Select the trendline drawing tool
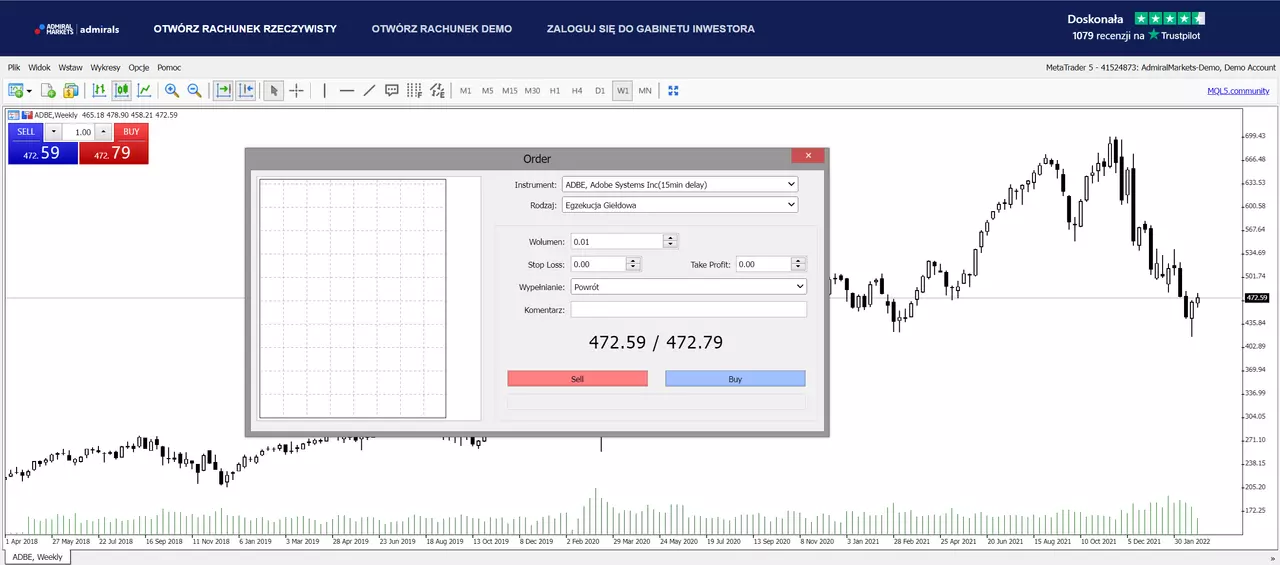Screen dimensions: 1280x565 point(369,90)
